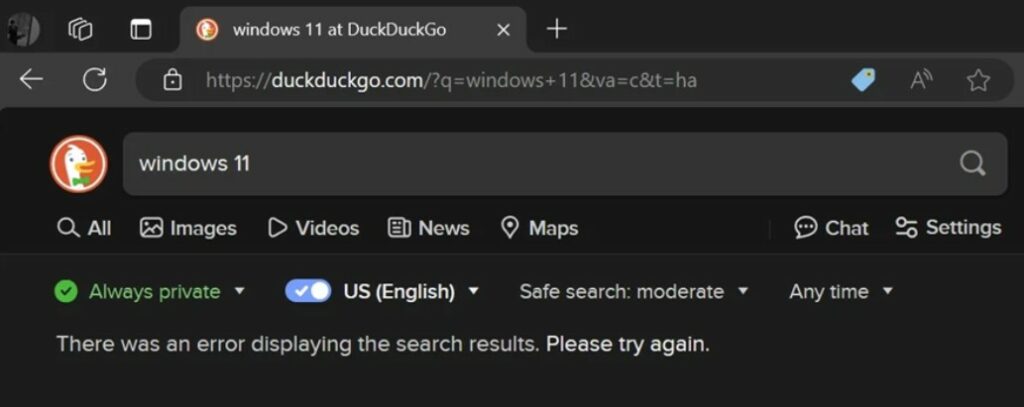The width and height of the screenshot is (1024, 407).
Task: Click the magnifier search icon in search box
Action: pyautogui.click(x=972, y=164)
